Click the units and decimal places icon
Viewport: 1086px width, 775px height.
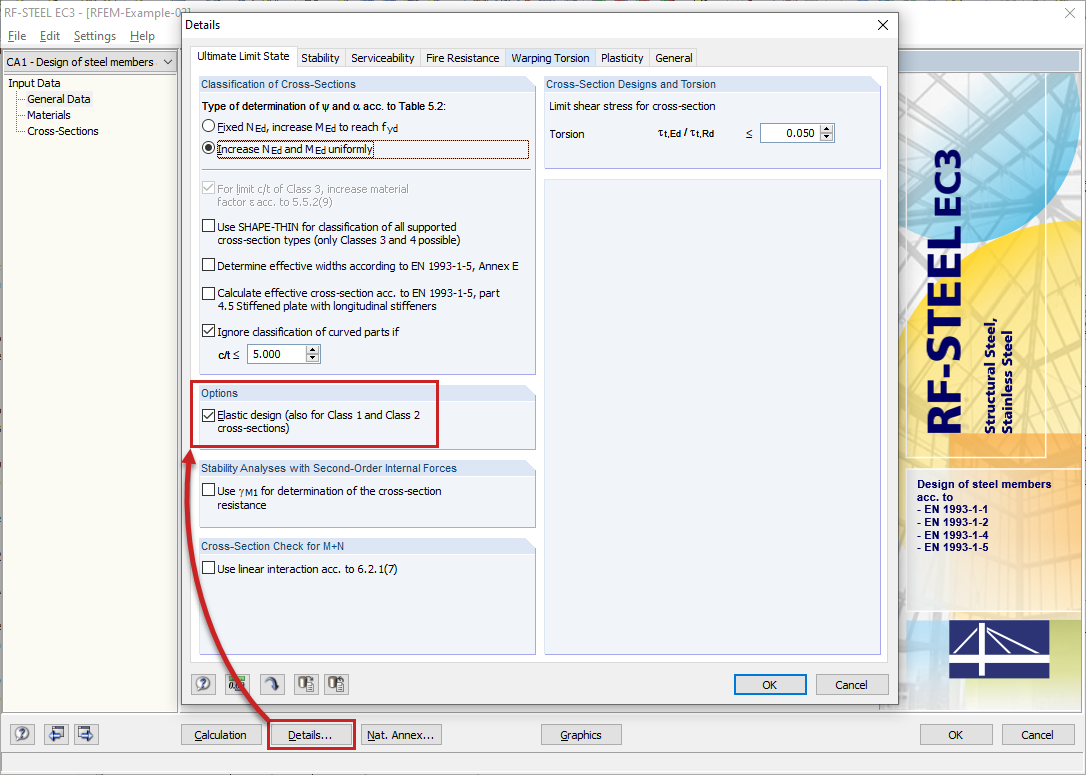tap(236, 684)
